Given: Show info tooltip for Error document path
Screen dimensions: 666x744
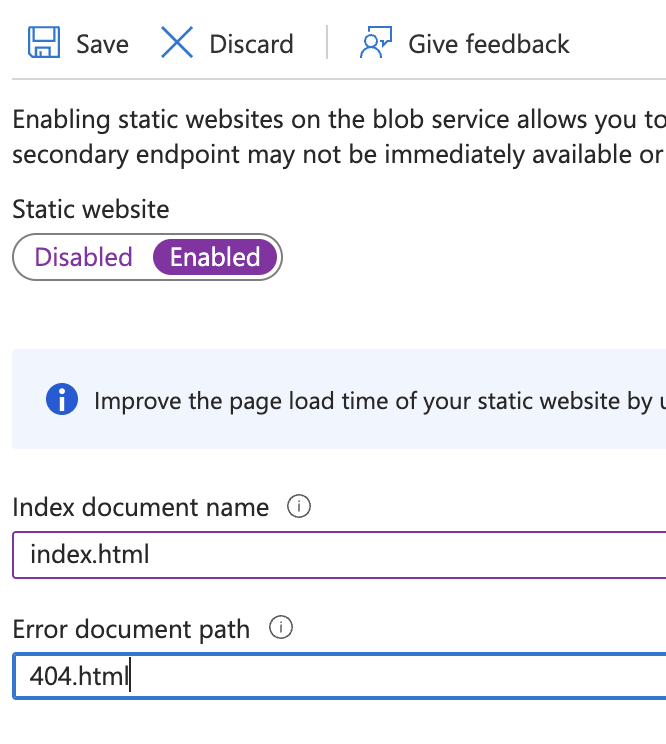Looking at the screenshot, I should pyautogui.click(x=281, y=628).
